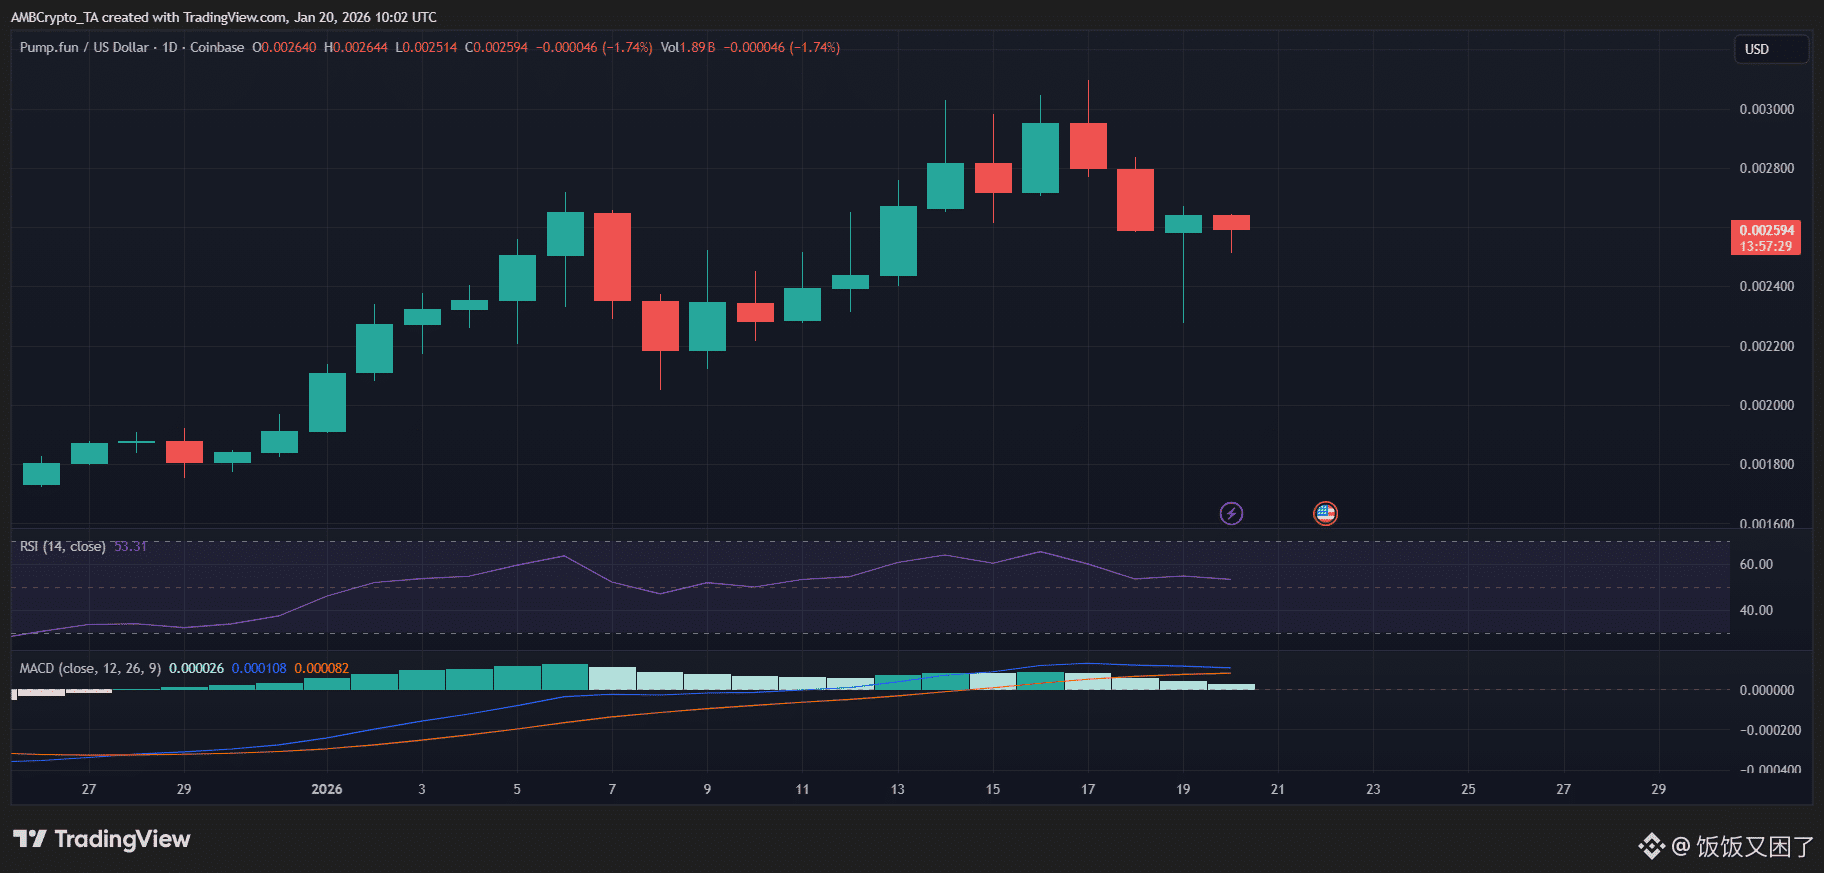The width and height of the screenshot is (1824, 873).
Task: Click the purple lightning event icon
Action: 1231,513
